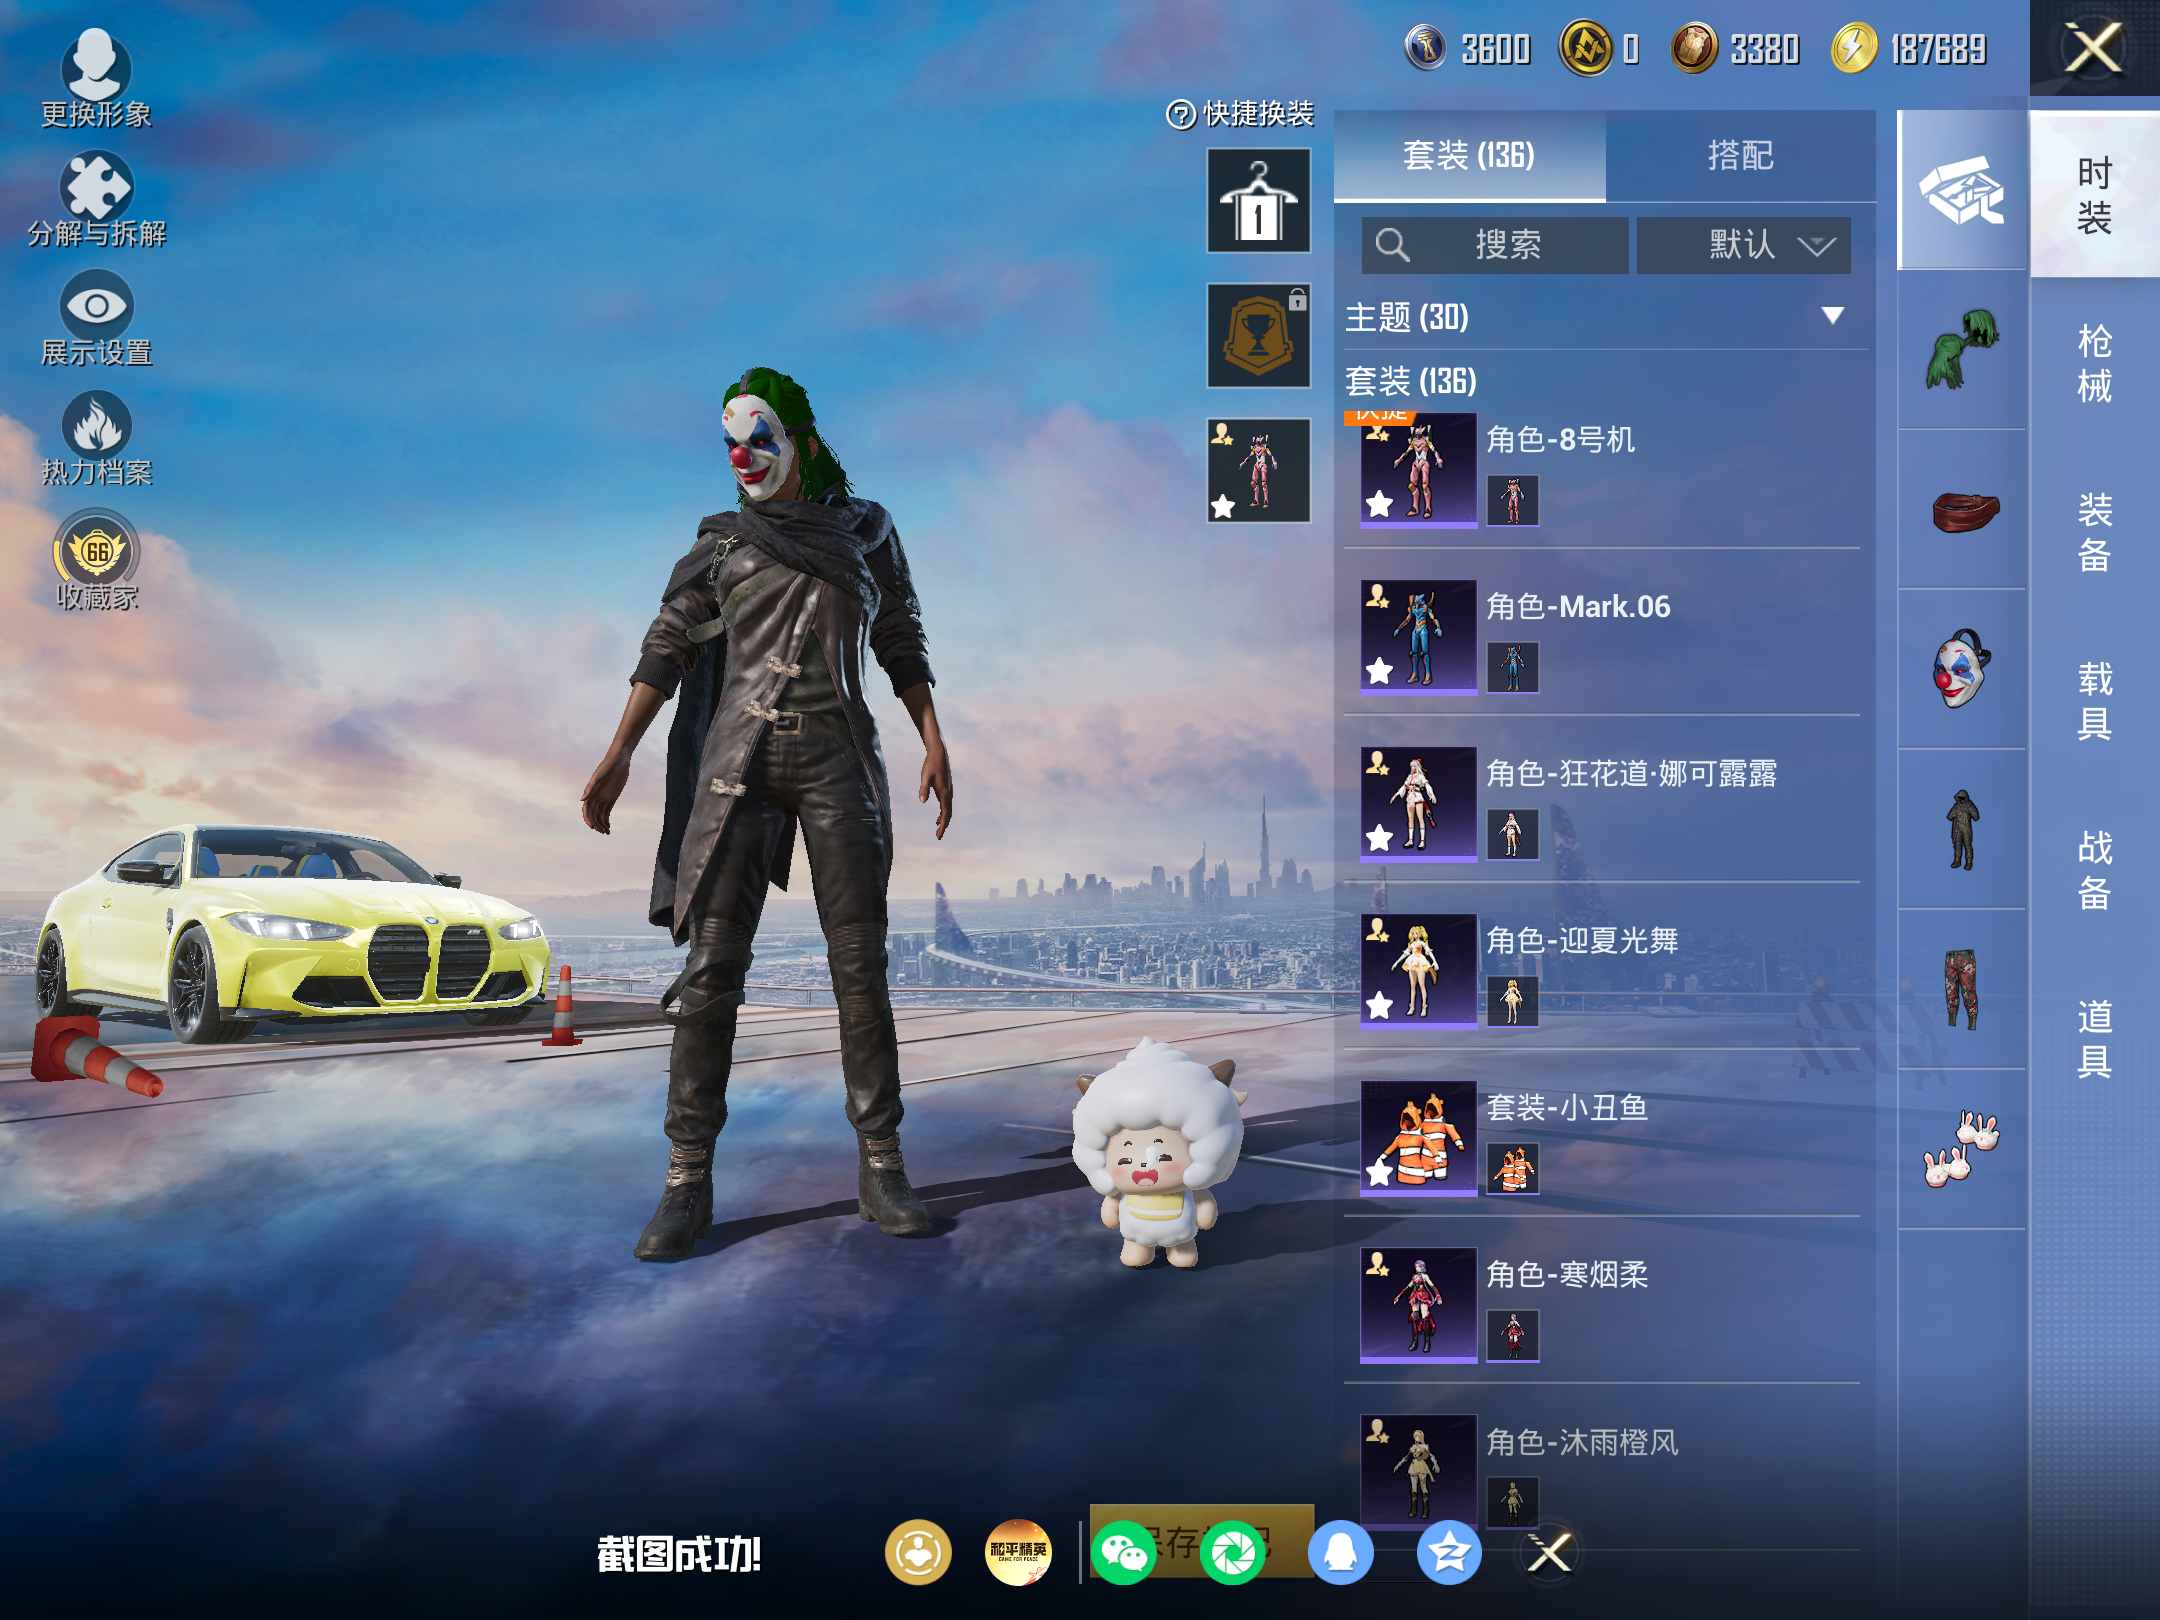Viewport: 2160px width, 1620px height.
Task: Click small preview icon under 角色-Mark.06
Action: (1512, 668)
